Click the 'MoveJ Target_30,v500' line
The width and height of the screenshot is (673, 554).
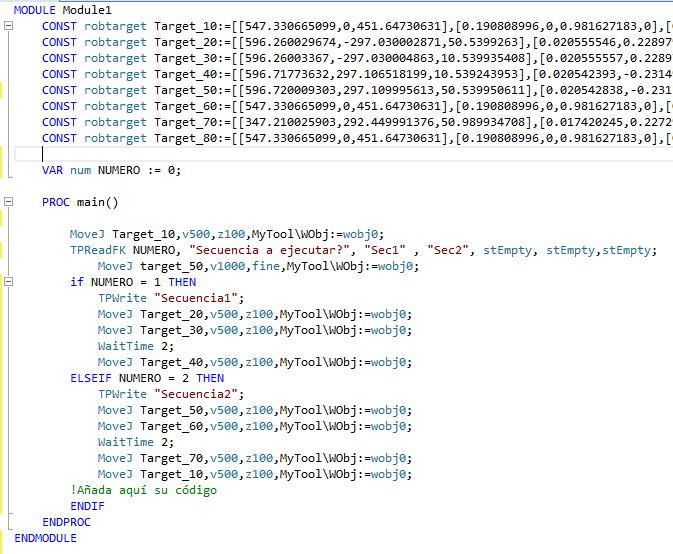[255, 330]
